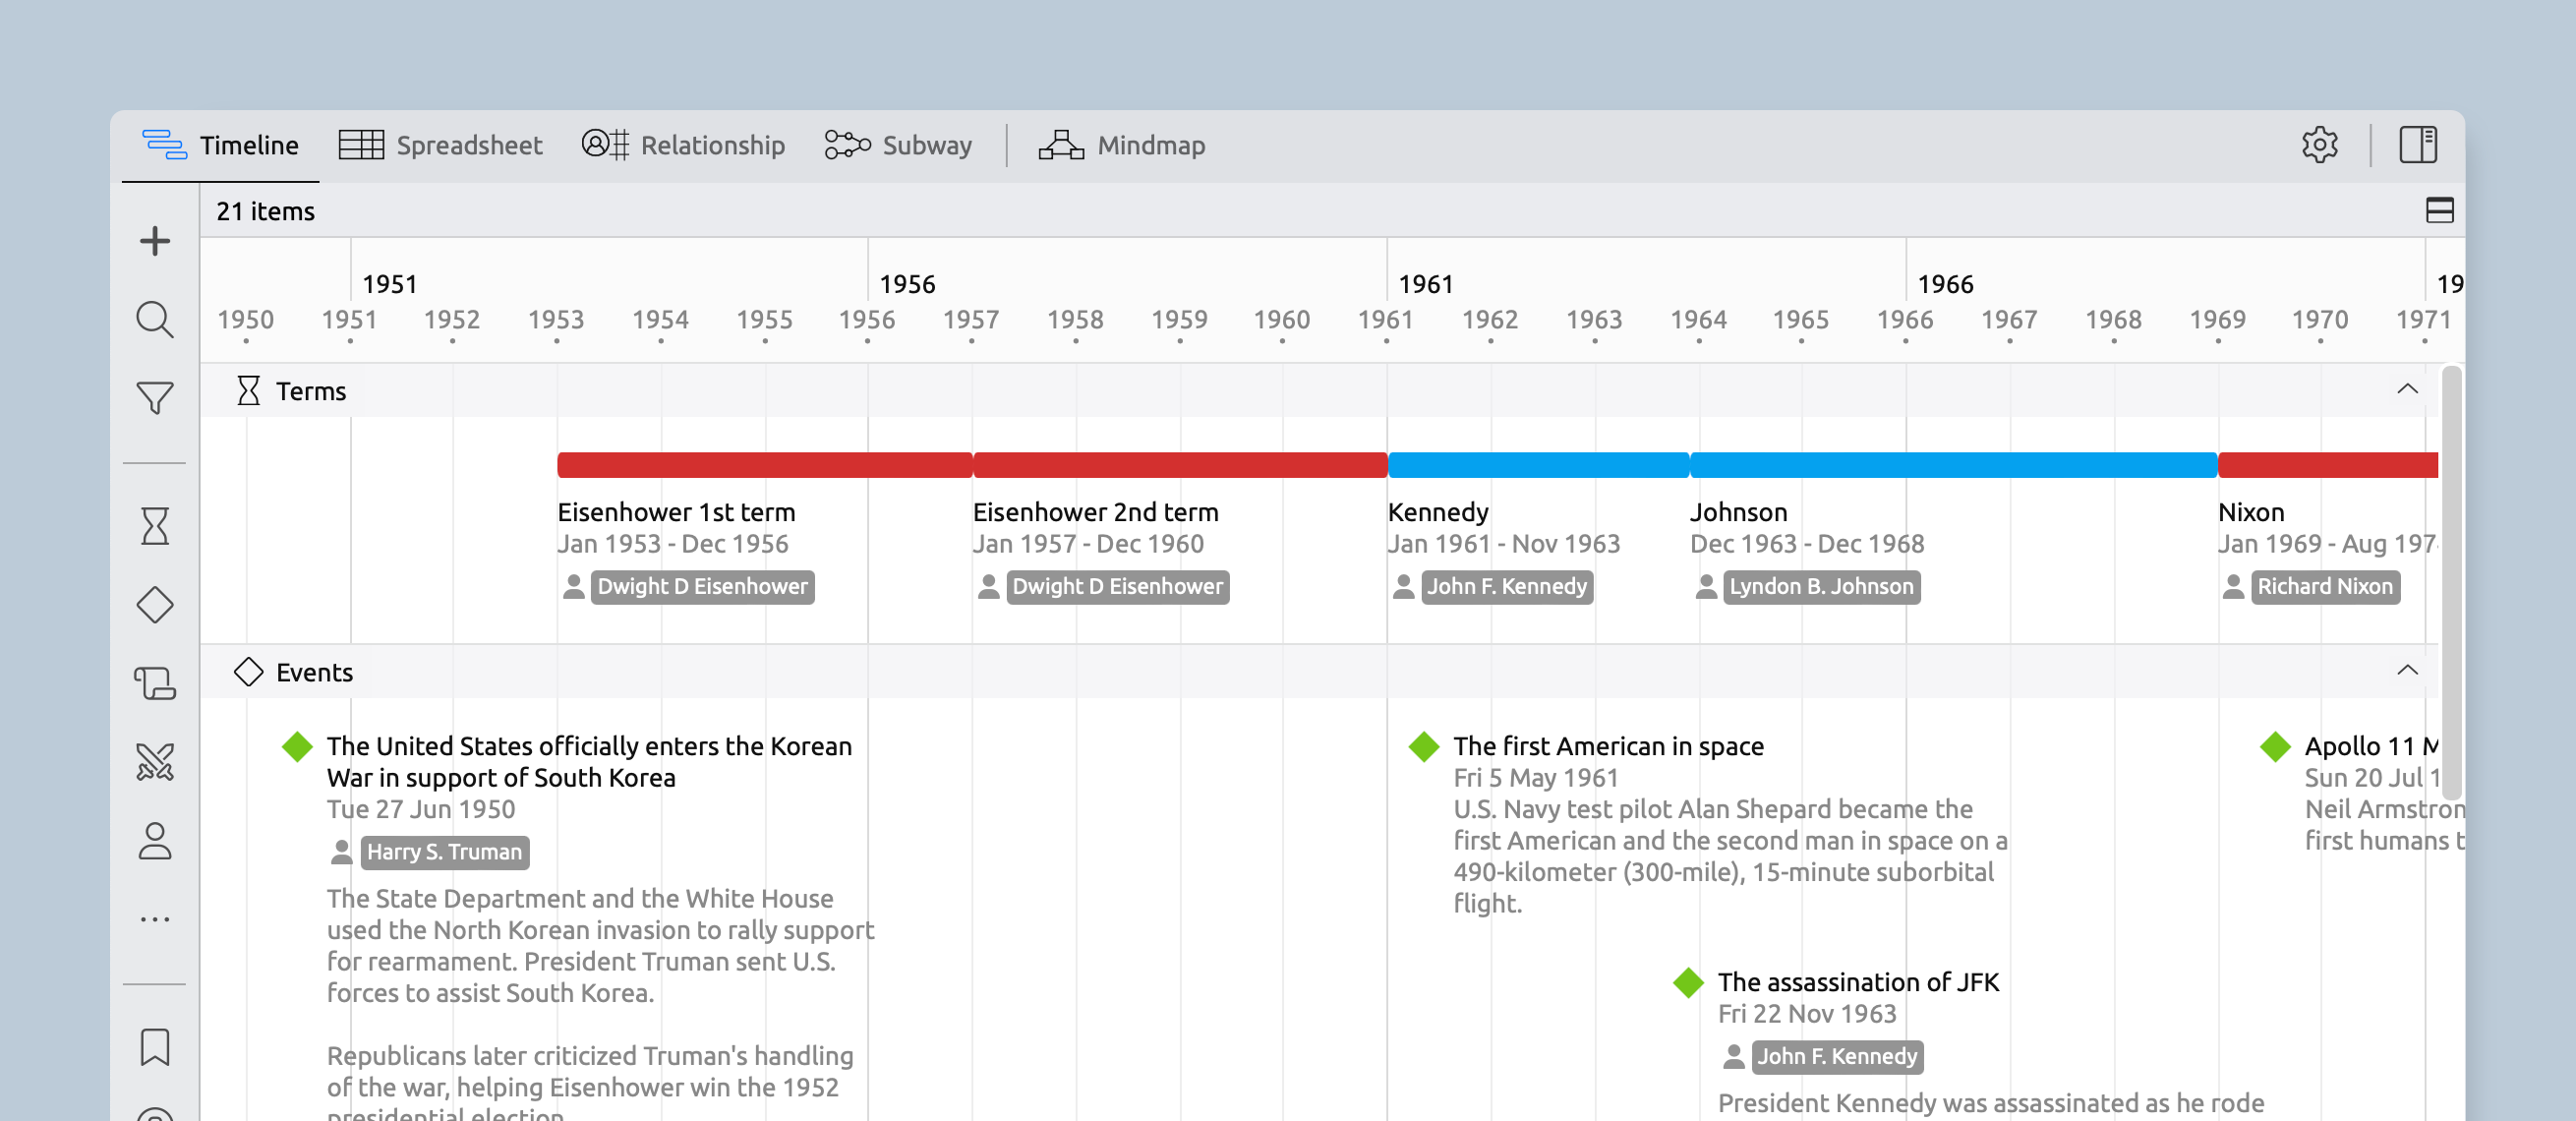Switch to the Timeline tab

pos(220,145)
